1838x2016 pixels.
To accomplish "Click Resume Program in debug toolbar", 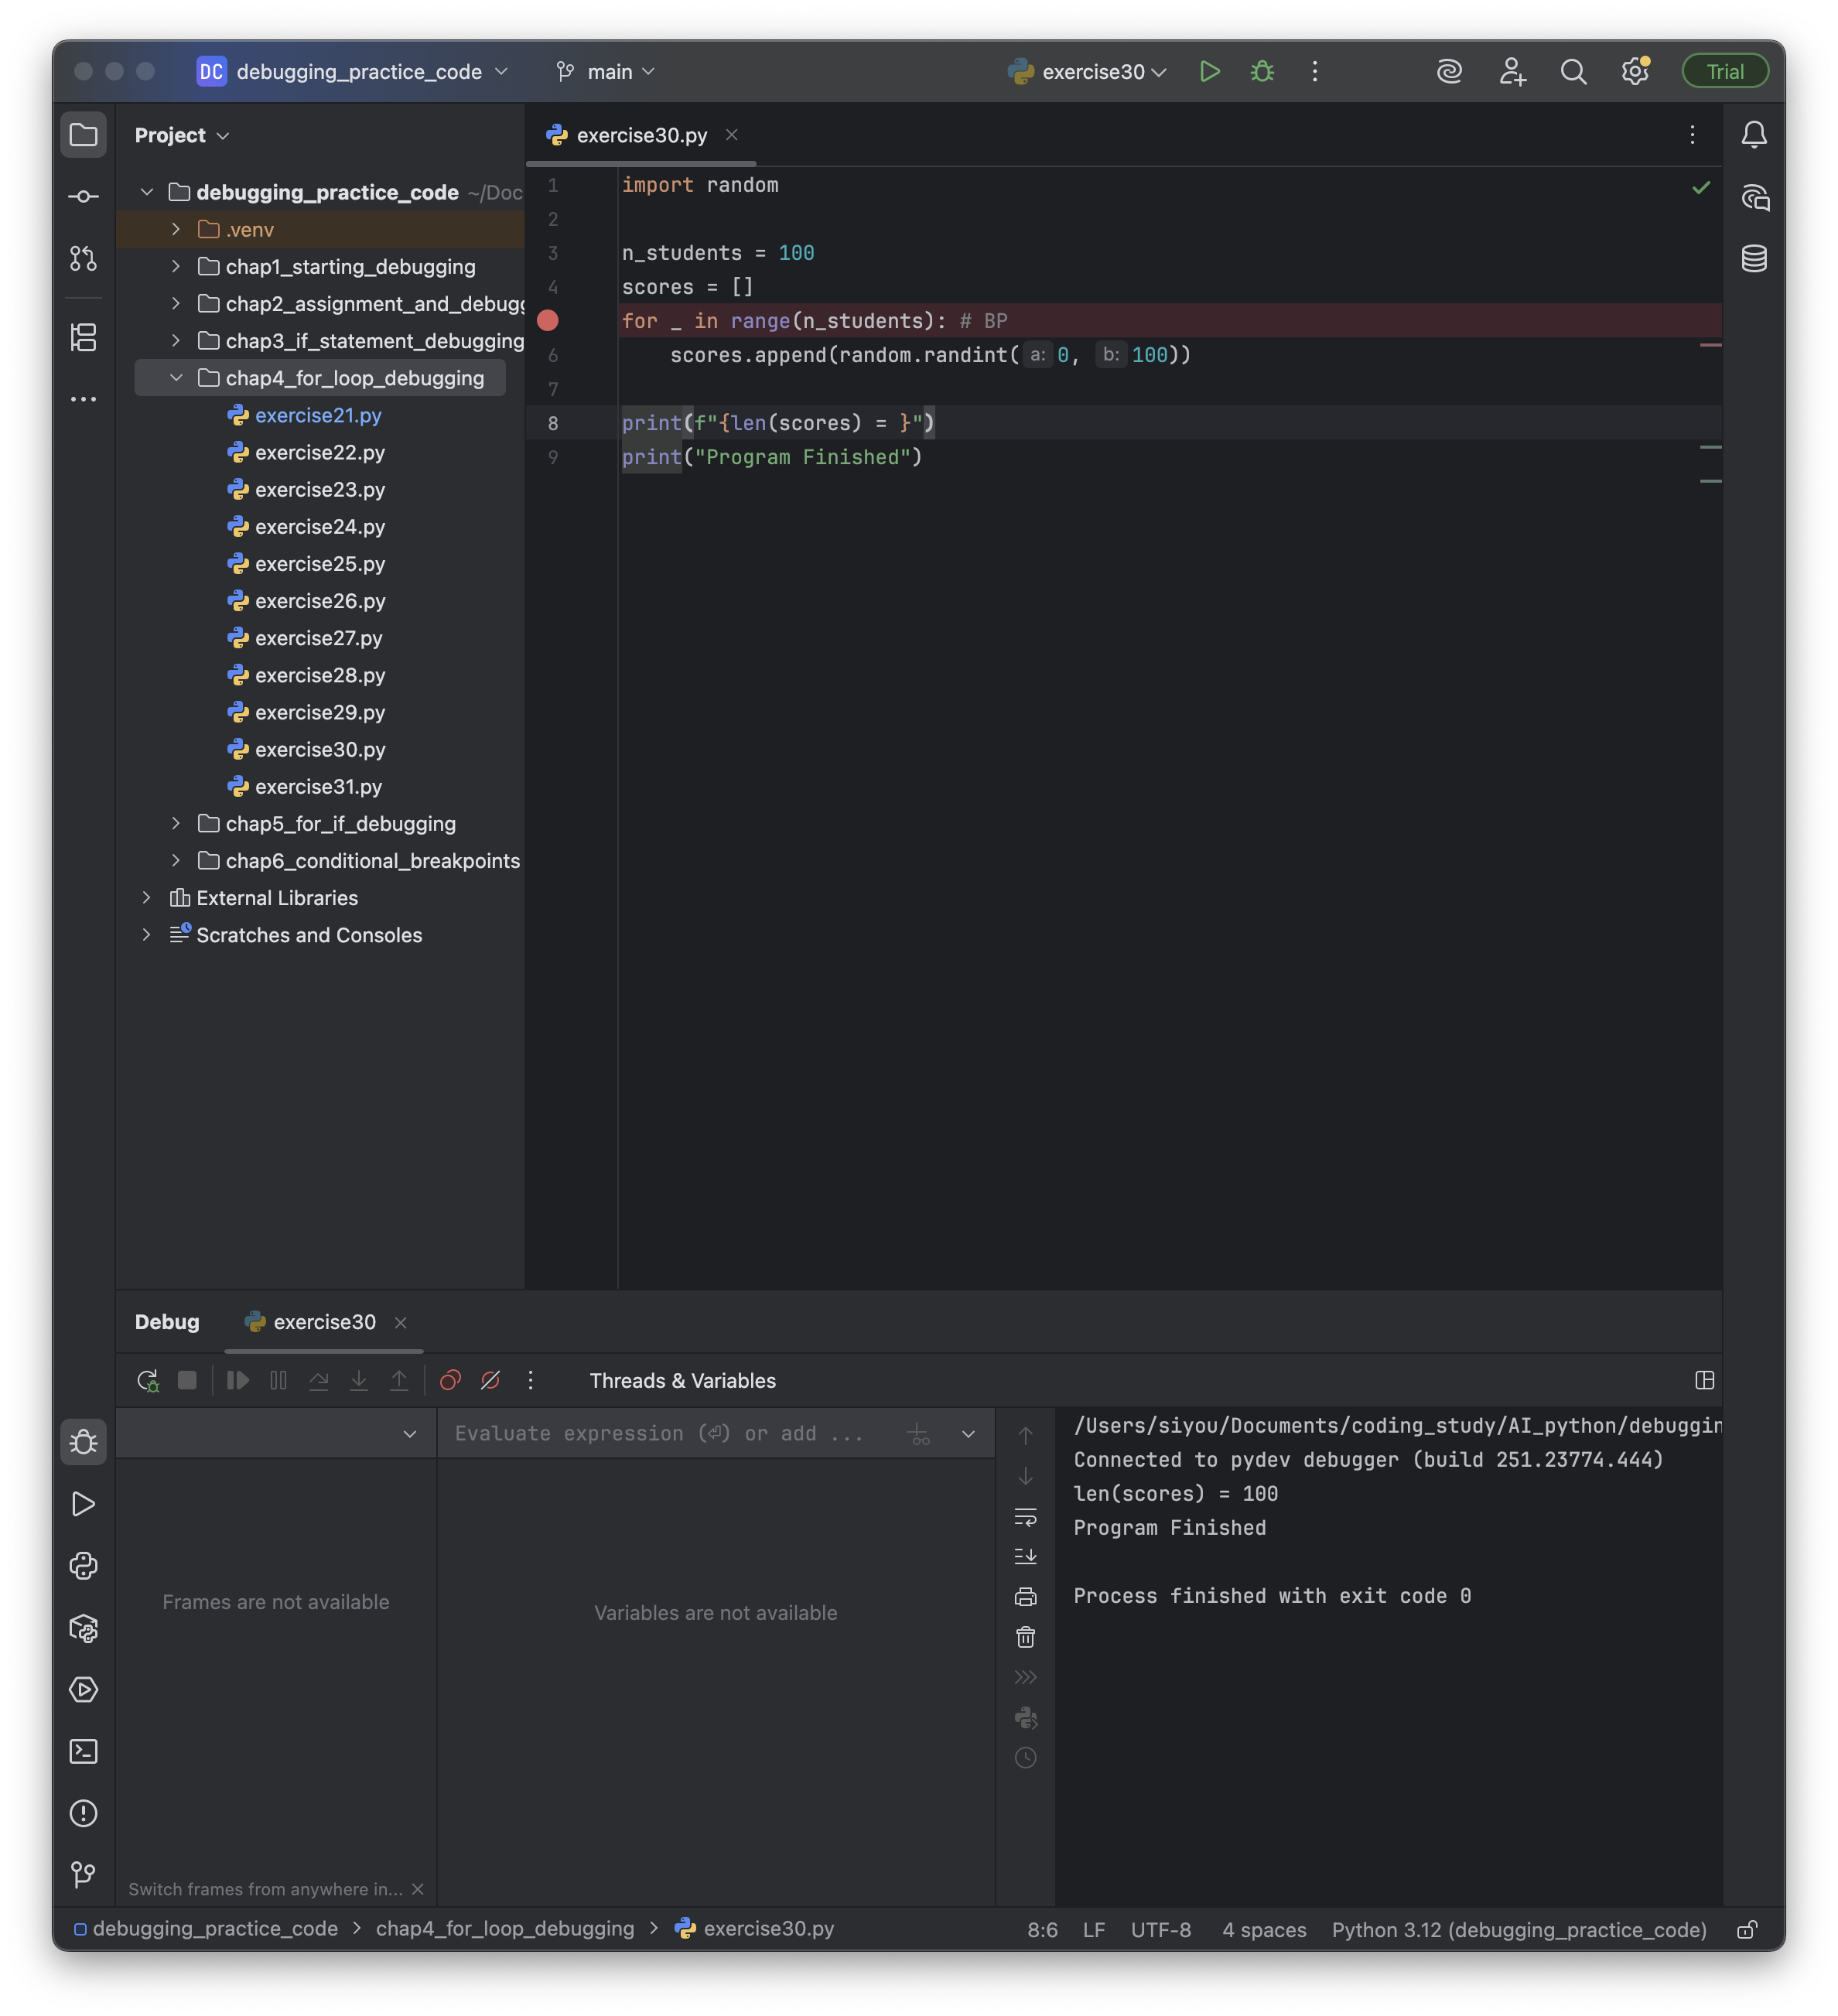I will [x=238, y=1380].
